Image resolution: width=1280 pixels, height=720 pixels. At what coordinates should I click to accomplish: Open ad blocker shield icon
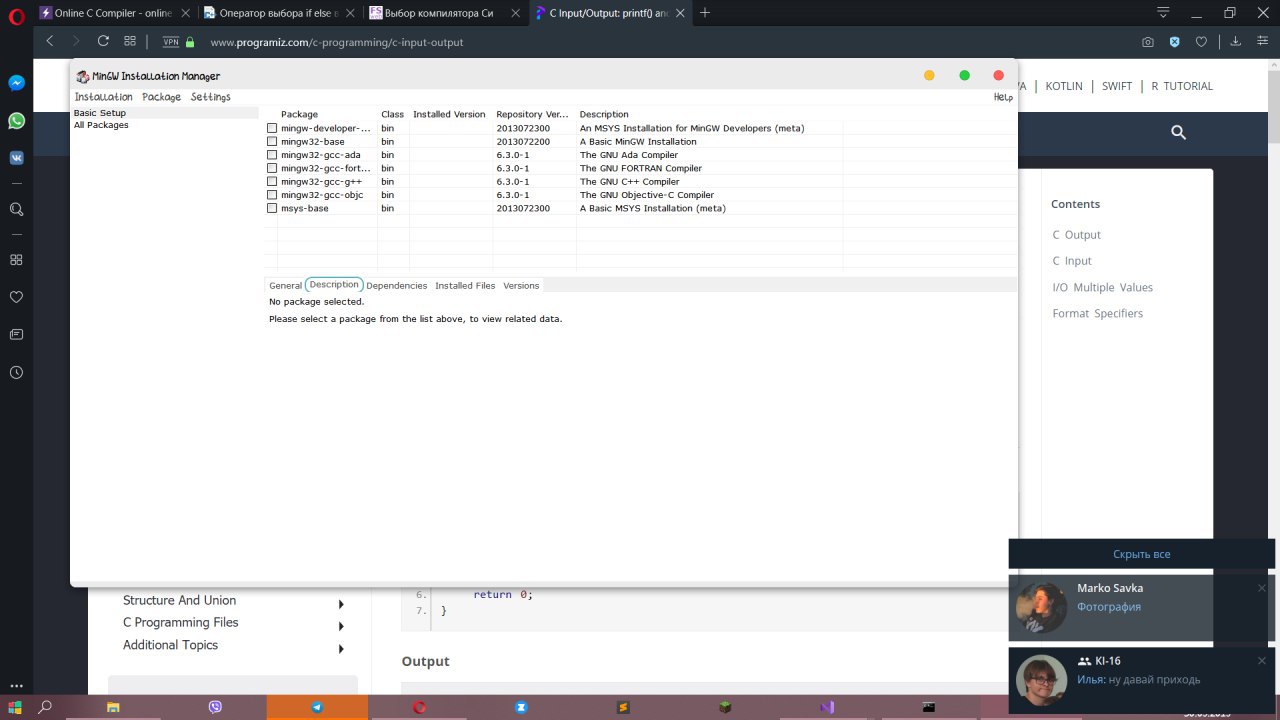pos(1175,42)
